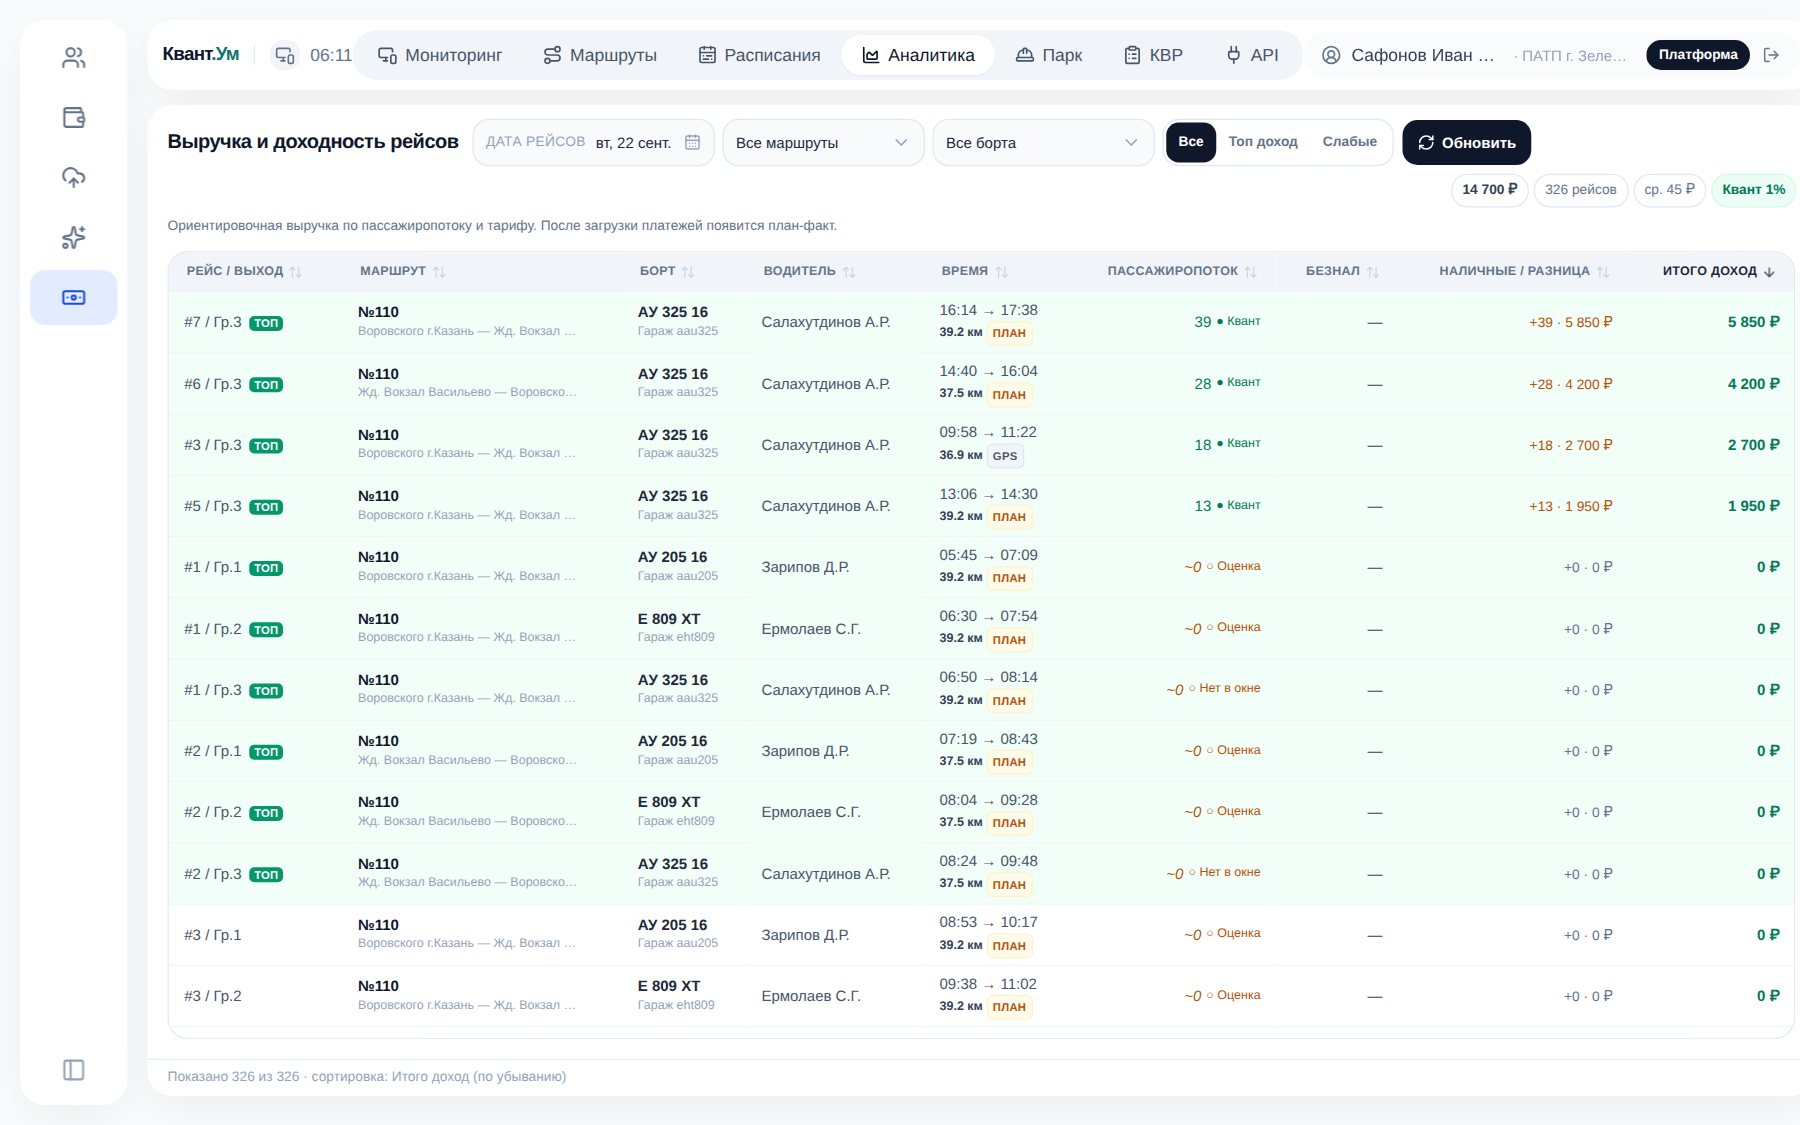Open the API tab
1800x1125 pixels.
(1252, 55)
